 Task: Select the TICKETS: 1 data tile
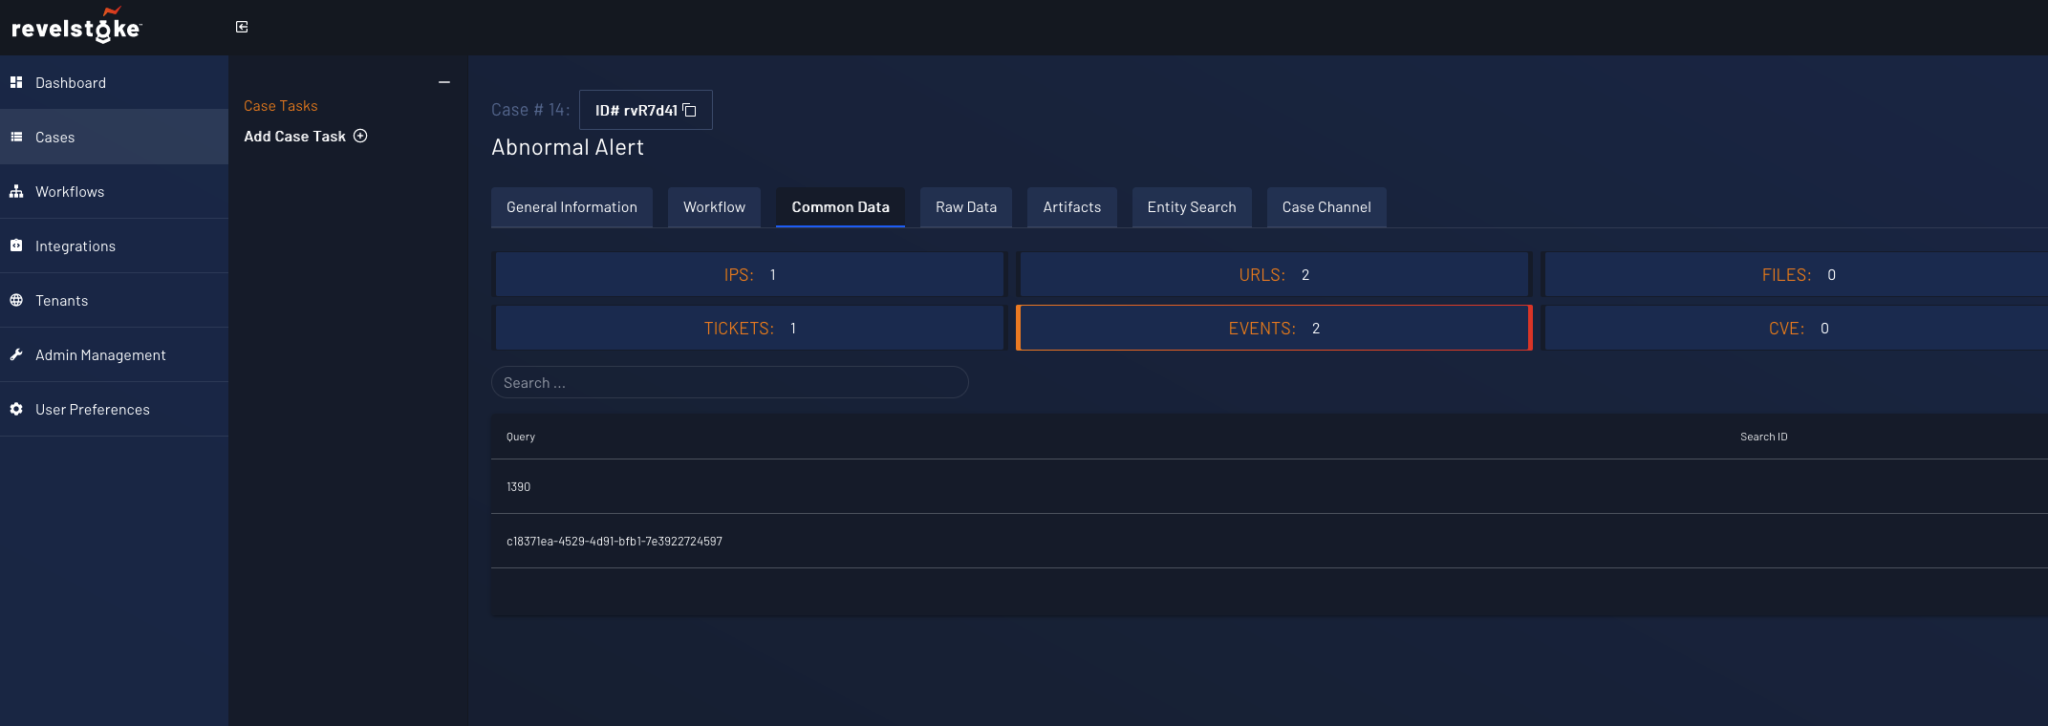pos(749,329)
